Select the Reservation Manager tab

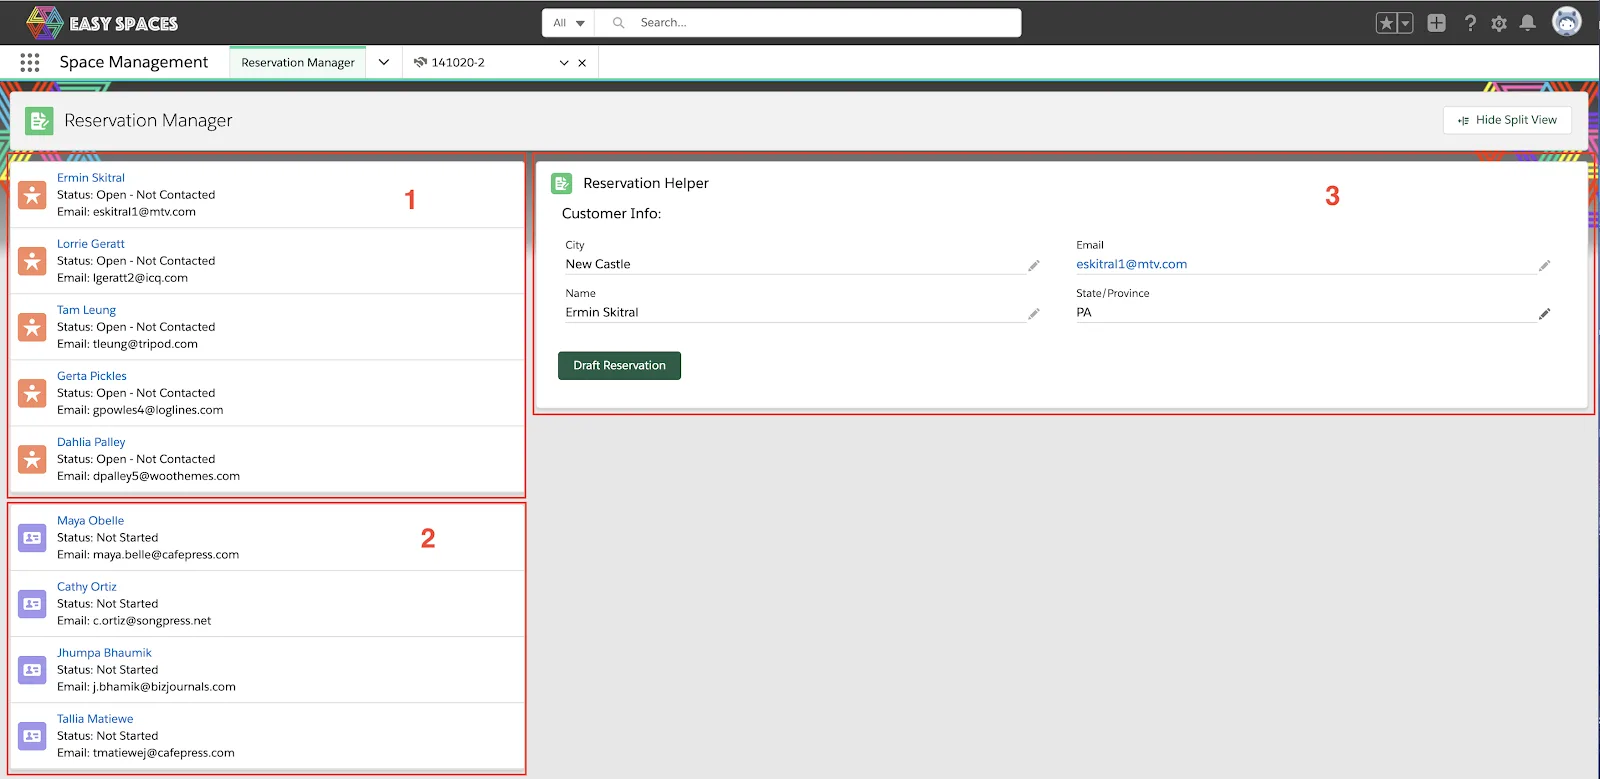click(x=298, y=62)
